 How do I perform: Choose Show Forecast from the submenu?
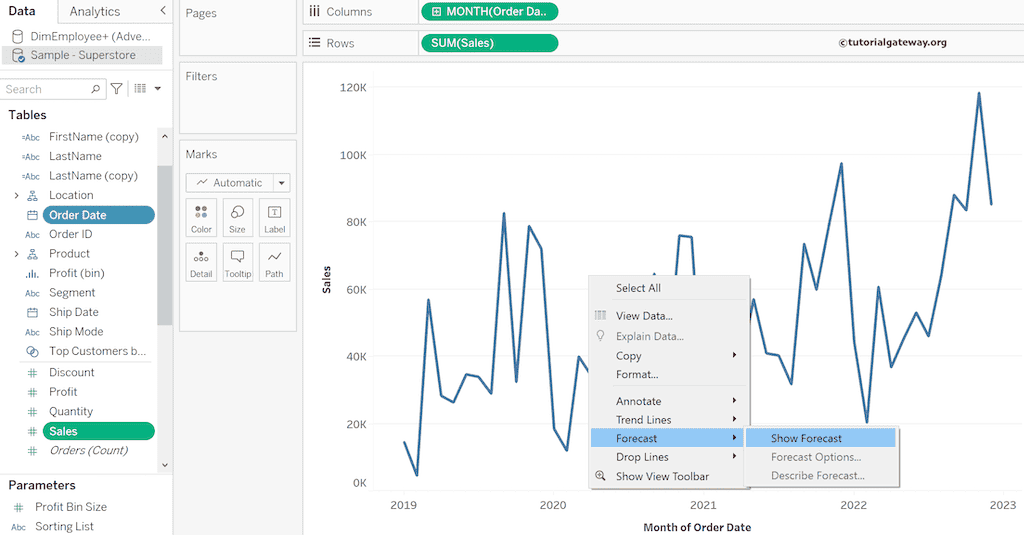point(806,438)
